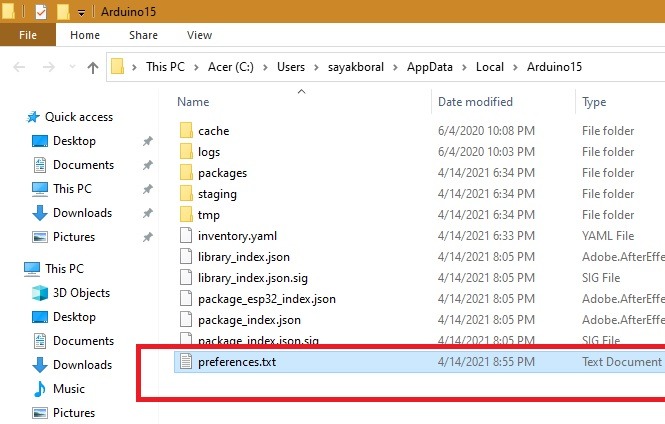This screenshot has width=665, height=424.
Task: Select Quick access in the sidebar
Action: pos(79,117)
